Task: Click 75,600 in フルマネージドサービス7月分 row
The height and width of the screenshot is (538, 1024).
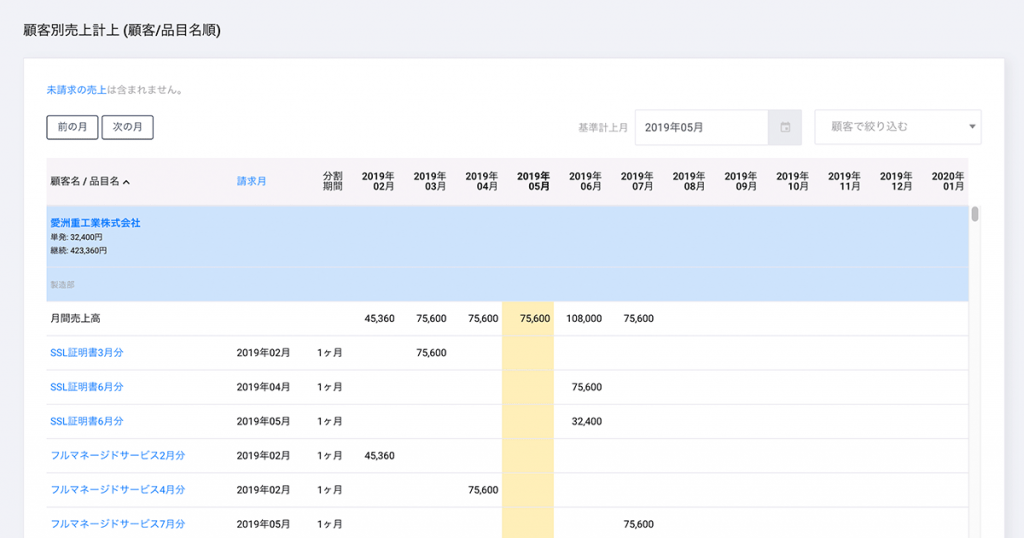Action: (x=639, y=524)
